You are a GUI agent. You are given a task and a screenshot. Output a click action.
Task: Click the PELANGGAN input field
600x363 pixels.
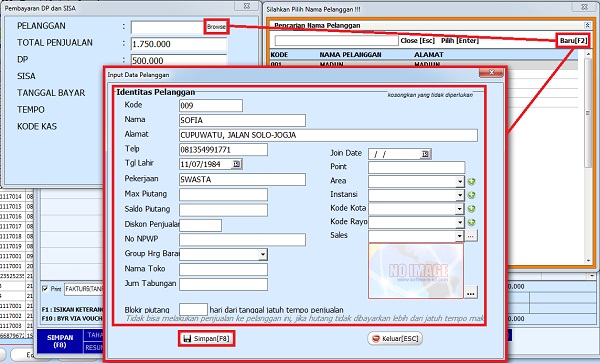click(x=168, y=27)
